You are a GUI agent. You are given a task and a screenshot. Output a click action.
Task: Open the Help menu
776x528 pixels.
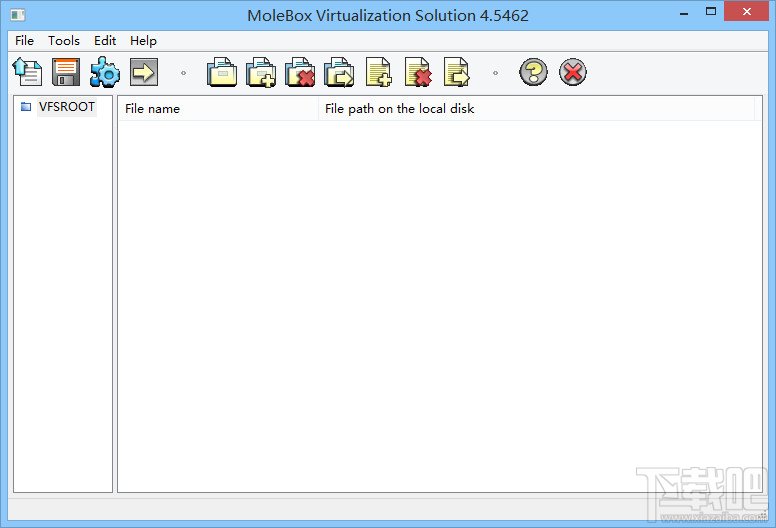(144, 41)
